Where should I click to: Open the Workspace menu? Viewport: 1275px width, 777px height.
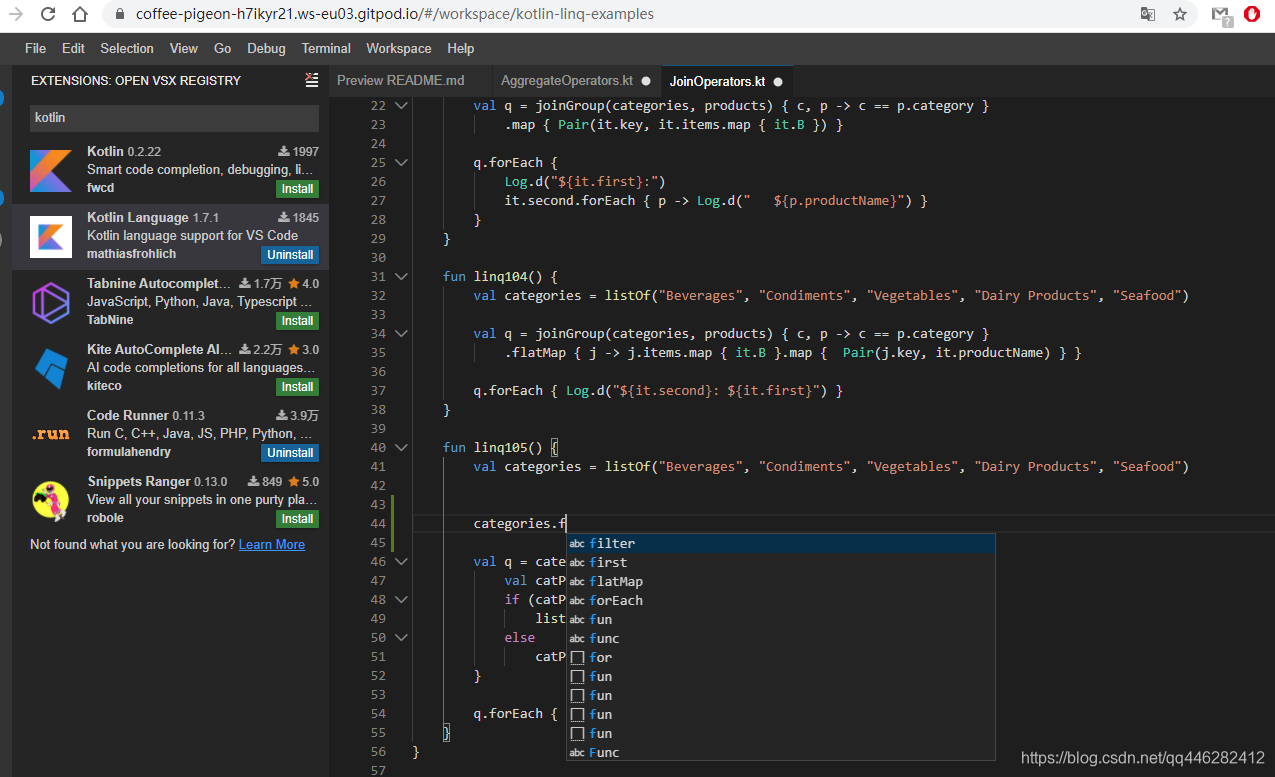[399, 48]
